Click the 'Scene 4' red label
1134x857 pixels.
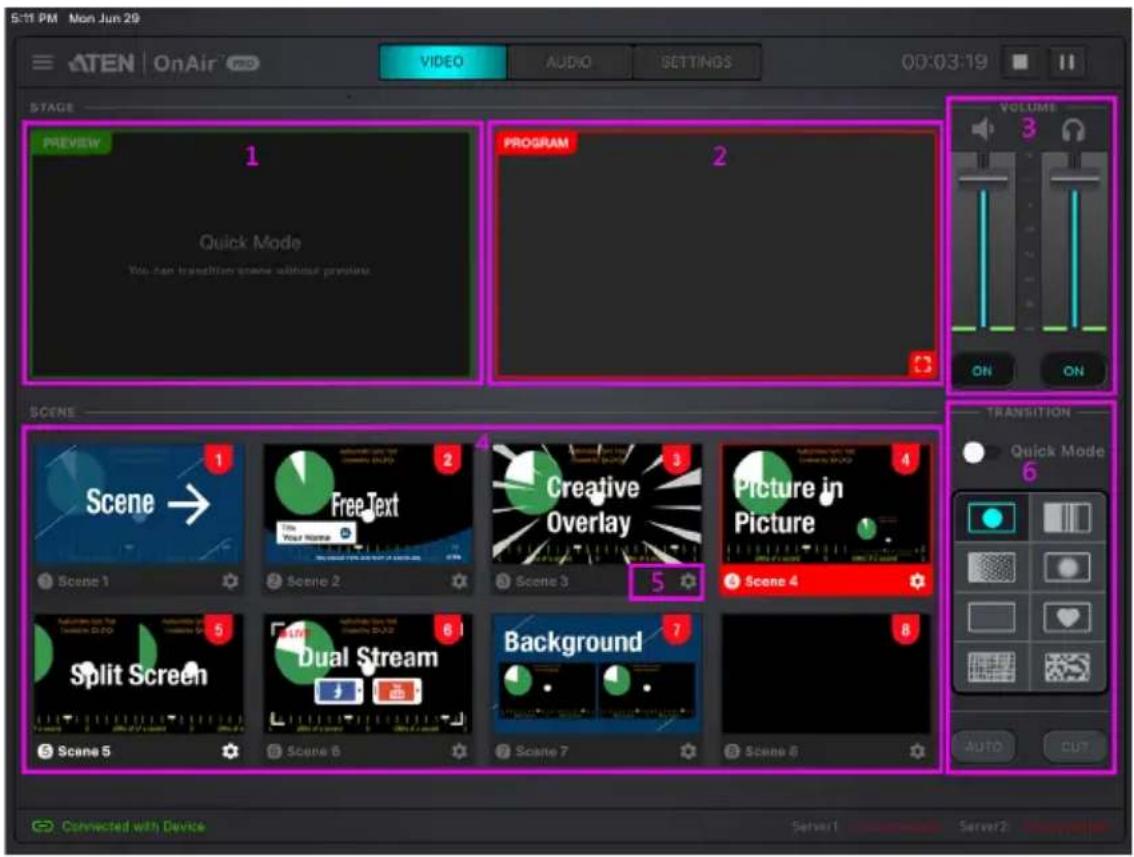click(771, 581)
